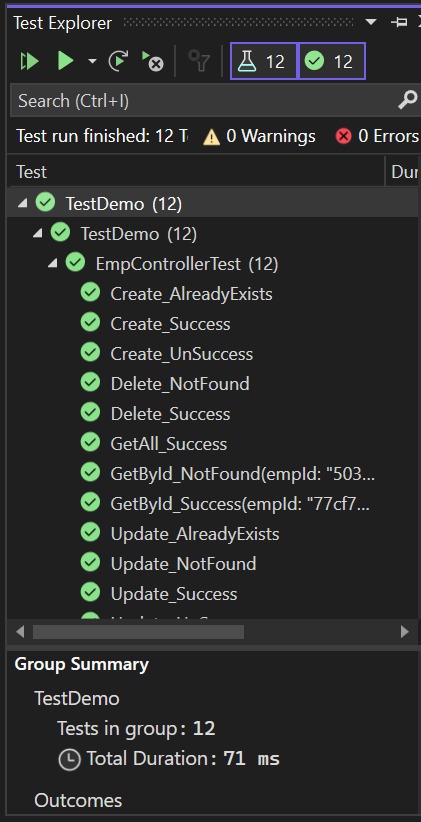Focus the Search (Ctrl+I) box
Viewport: 421px width, 822px height.
click(x=204, y=101)
